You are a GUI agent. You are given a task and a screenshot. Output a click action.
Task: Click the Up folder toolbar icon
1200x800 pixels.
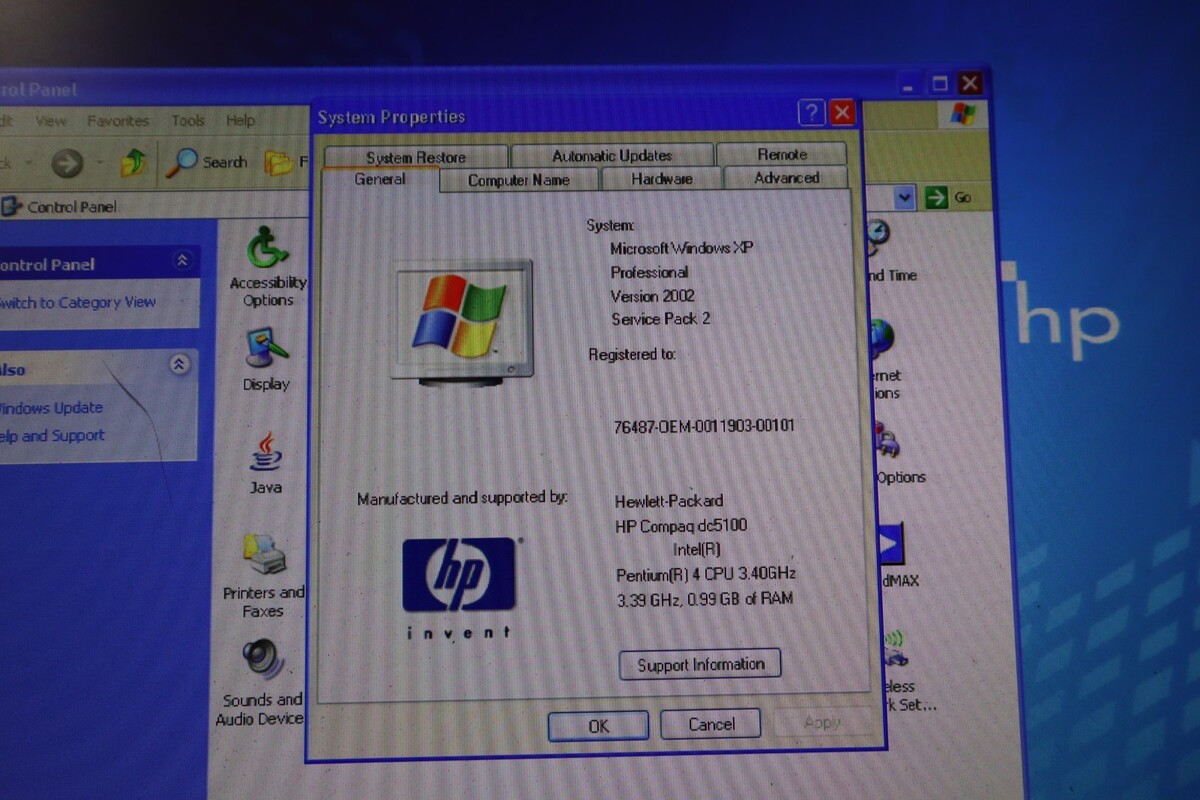134,162
